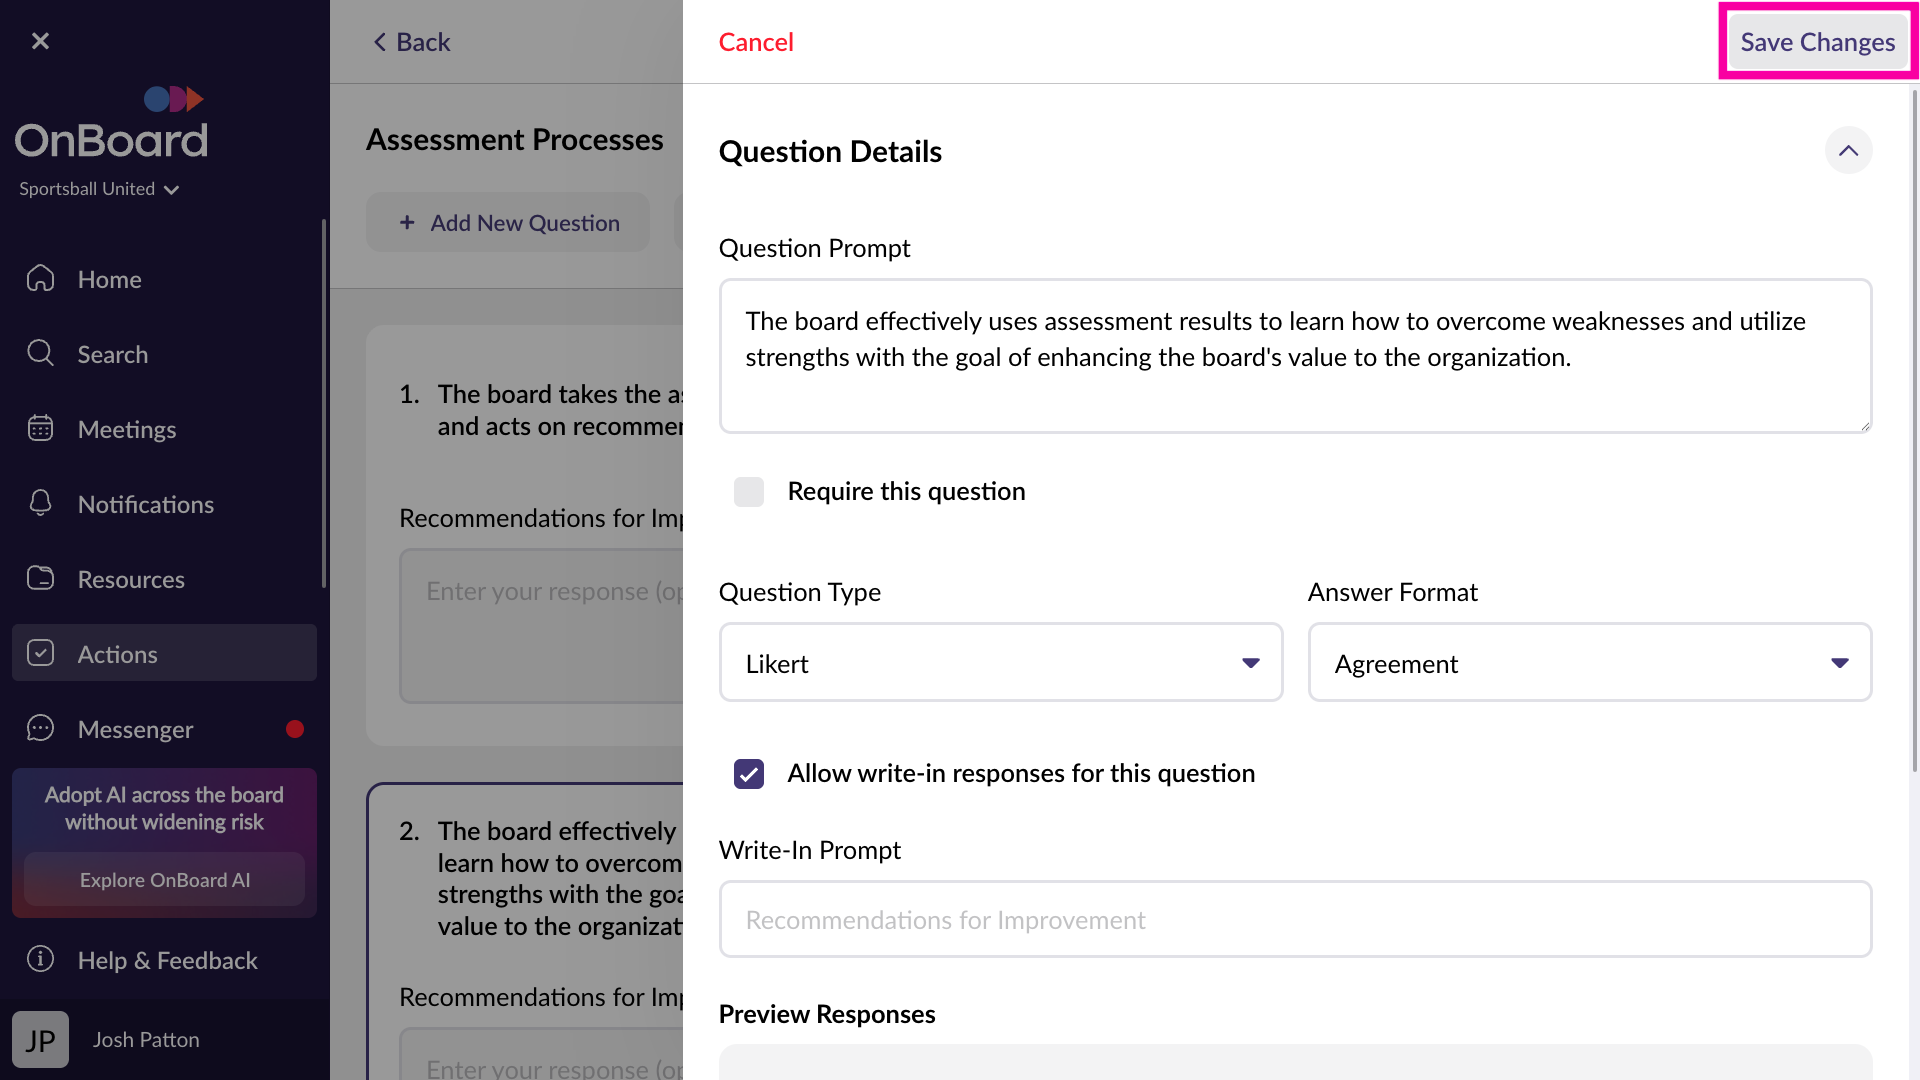Screen dimensions: 1920x1080
Task: Click the OnBoard logo
Action: point(111,123)
